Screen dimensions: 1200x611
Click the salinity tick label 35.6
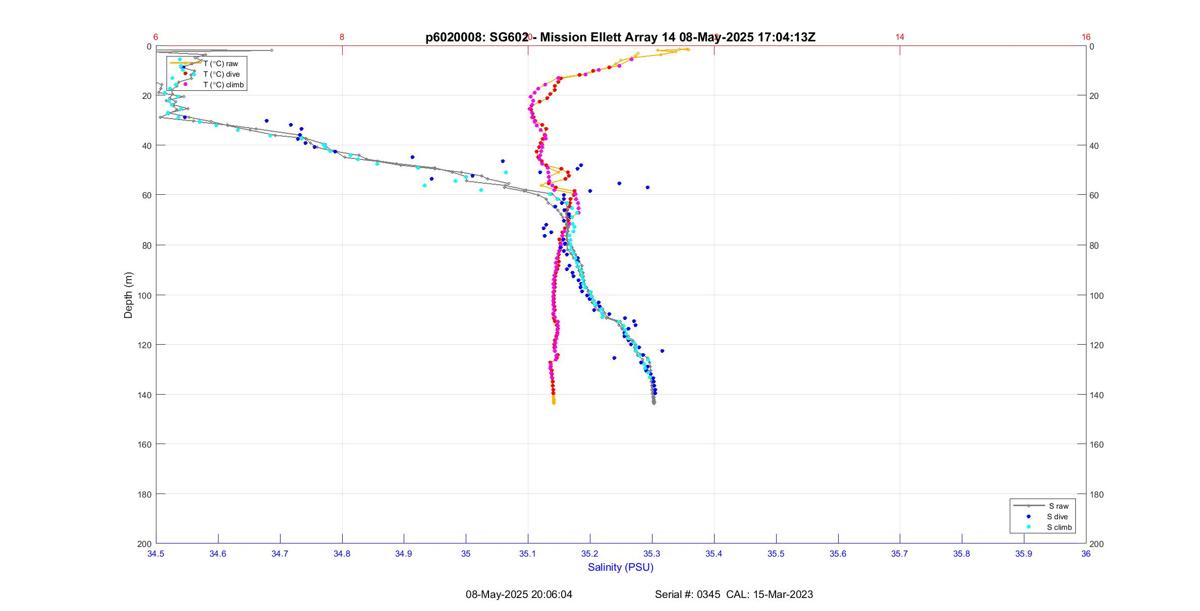(838, 553)
